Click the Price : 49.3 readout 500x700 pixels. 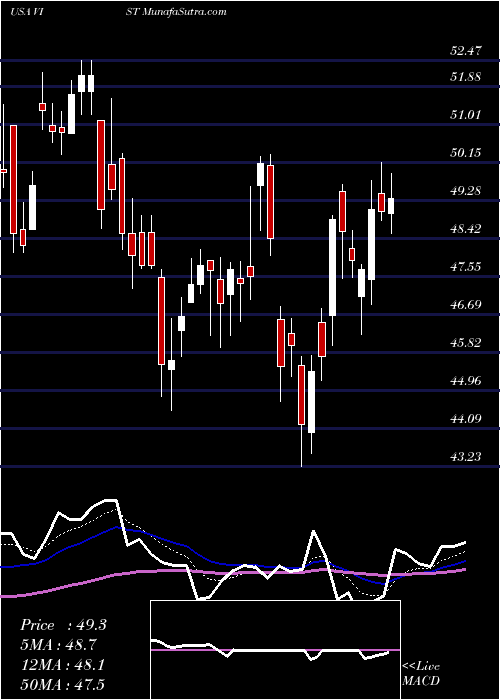[63, 625]
